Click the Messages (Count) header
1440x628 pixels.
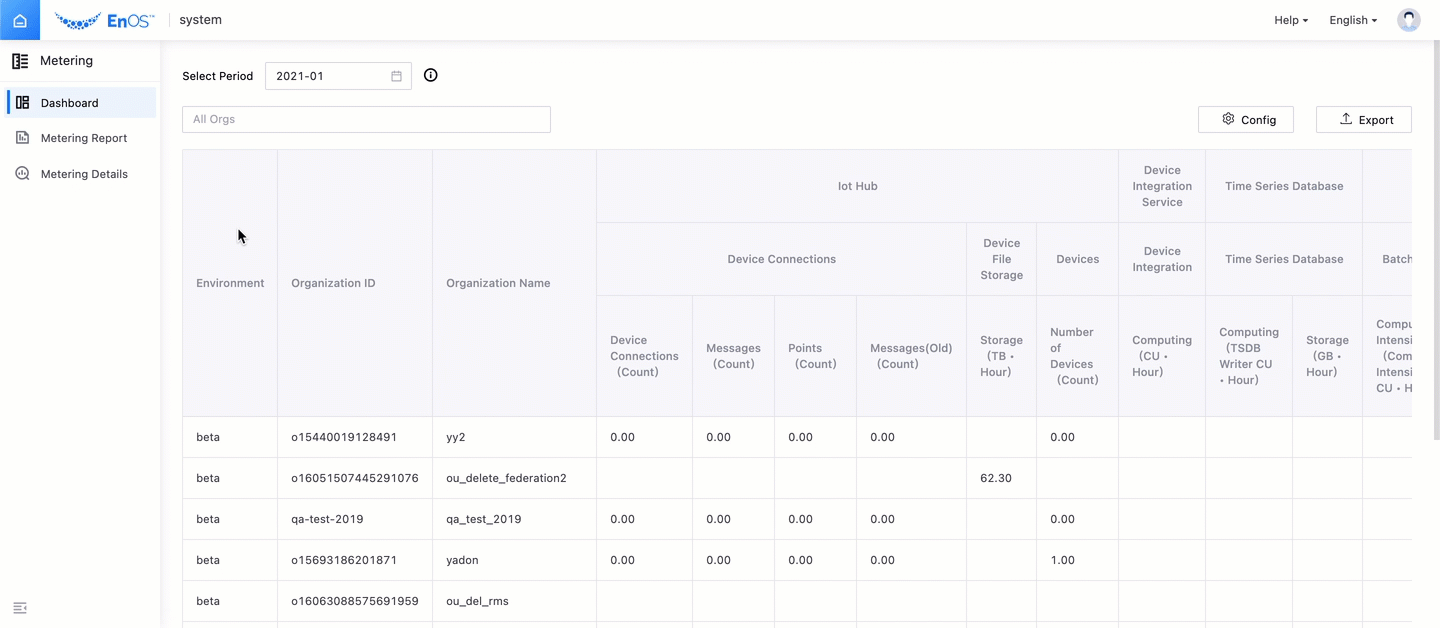point(733,356)
